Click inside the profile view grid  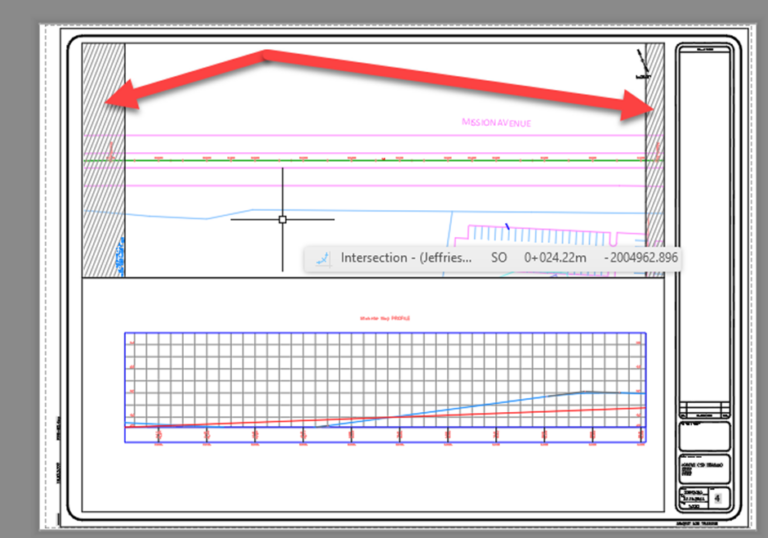[385, 380]
